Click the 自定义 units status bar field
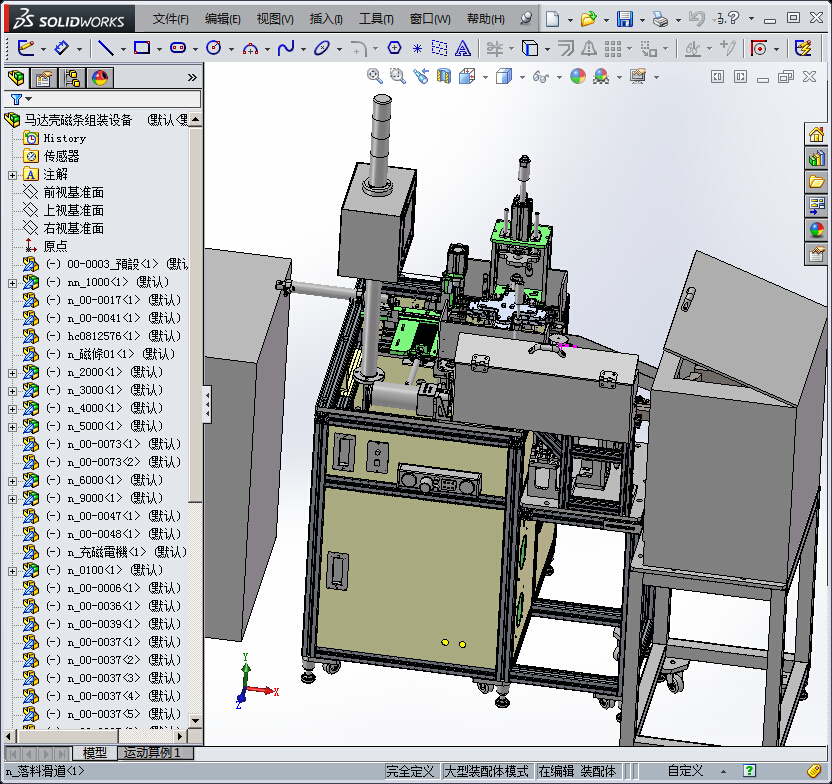The width and height of the screenshot is (832, 784). (x=685, y=771)
